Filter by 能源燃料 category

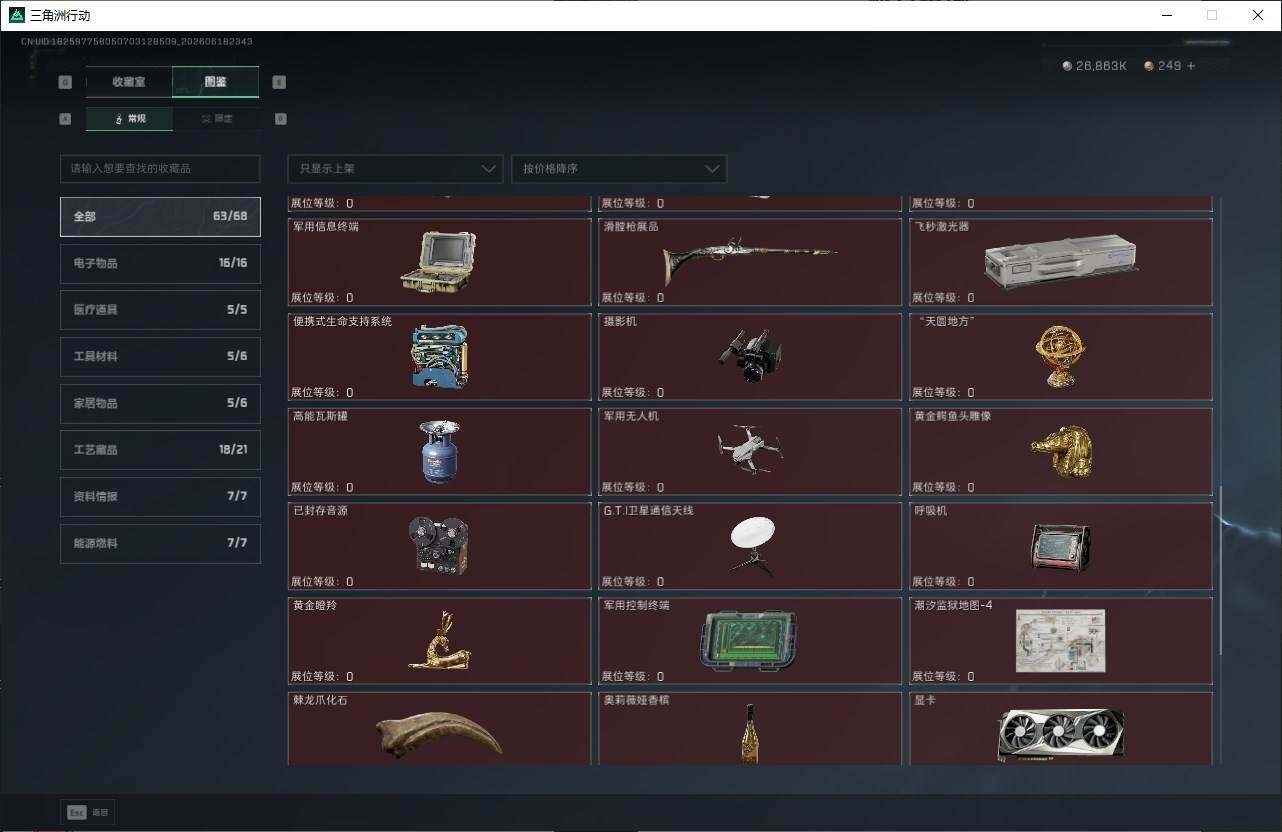point(160,543)
